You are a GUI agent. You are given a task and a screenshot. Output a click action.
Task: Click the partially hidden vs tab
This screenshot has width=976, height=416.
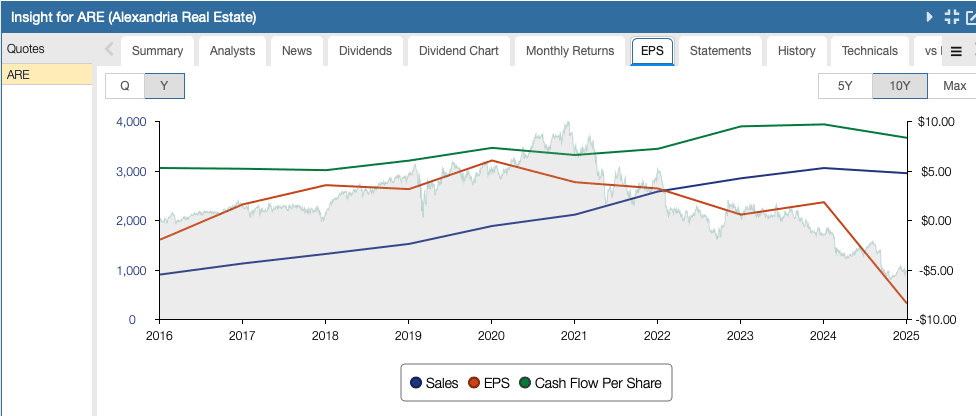pos(931,51)
